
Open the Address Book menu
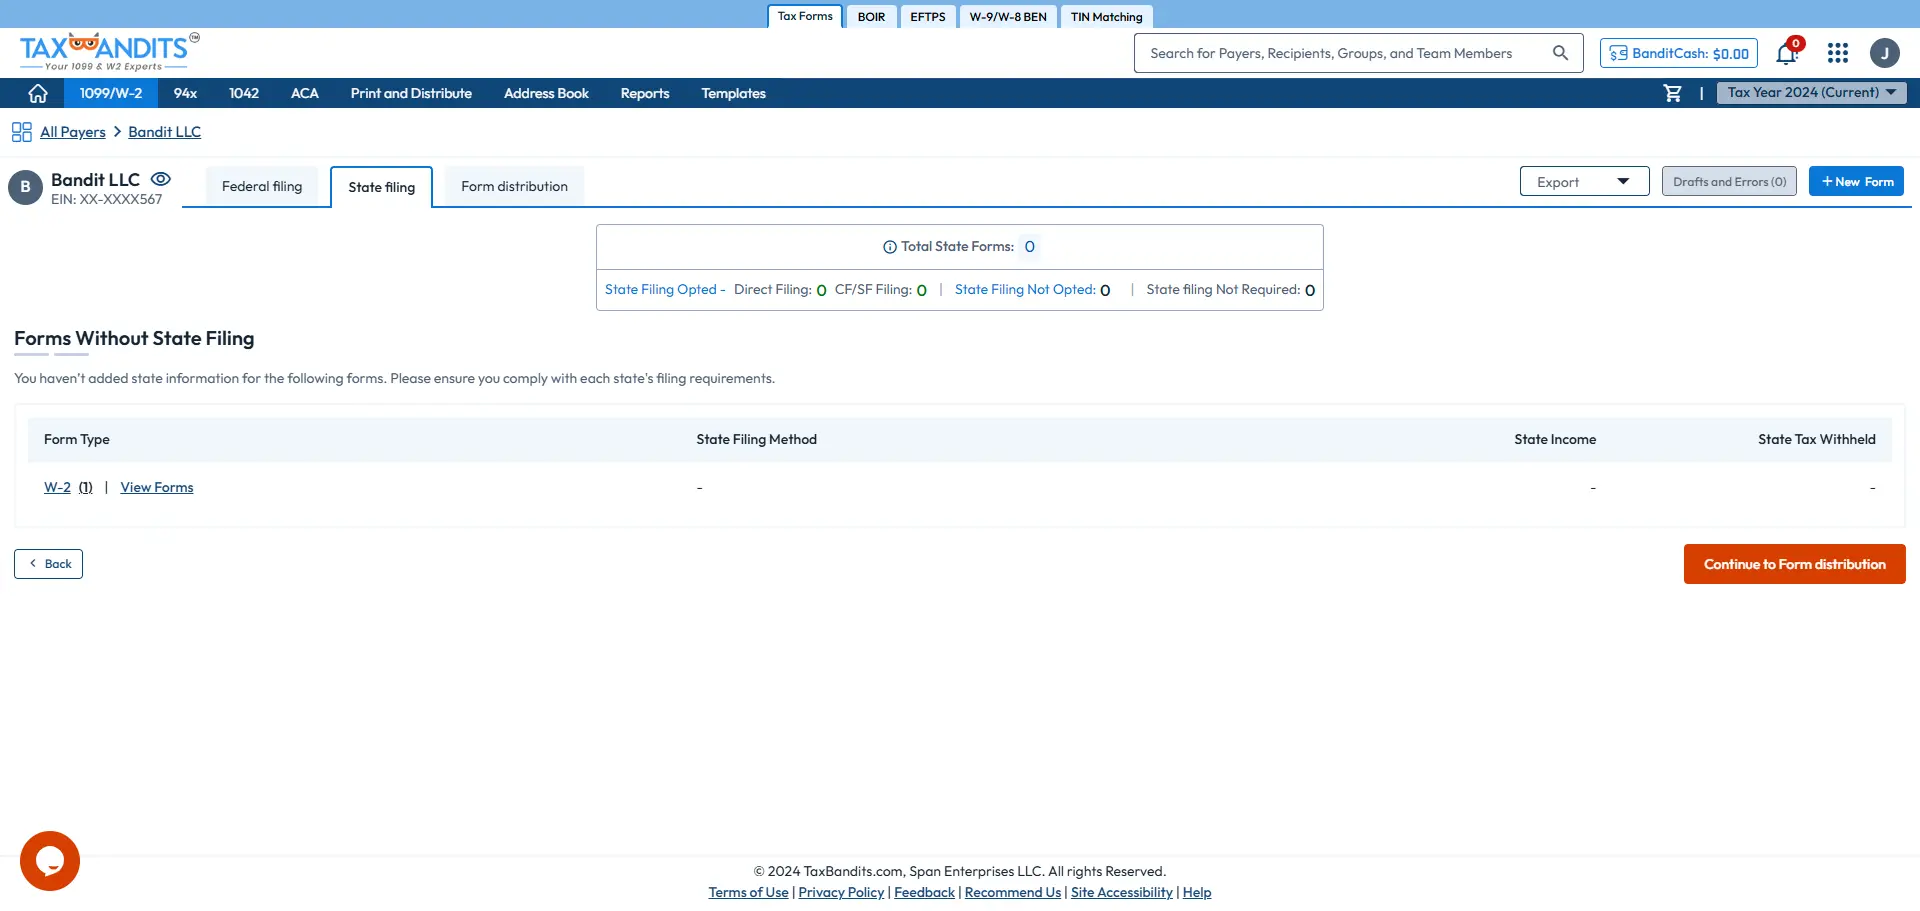click(x=546, y=93)
